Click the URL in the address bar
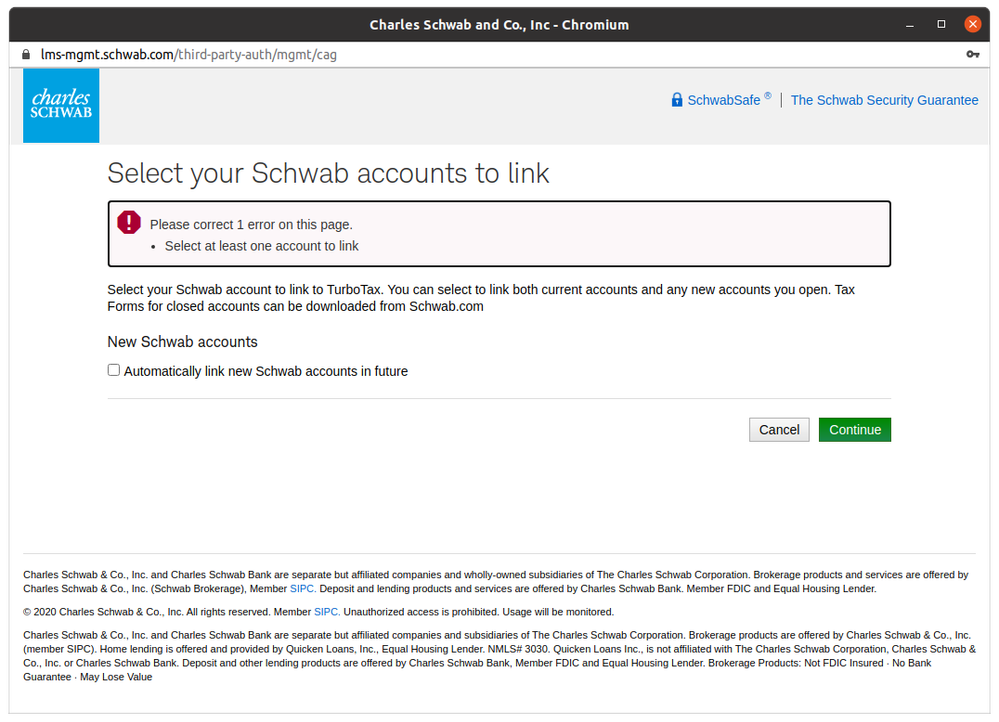This screenshot has width=999, height=722. 189,55
